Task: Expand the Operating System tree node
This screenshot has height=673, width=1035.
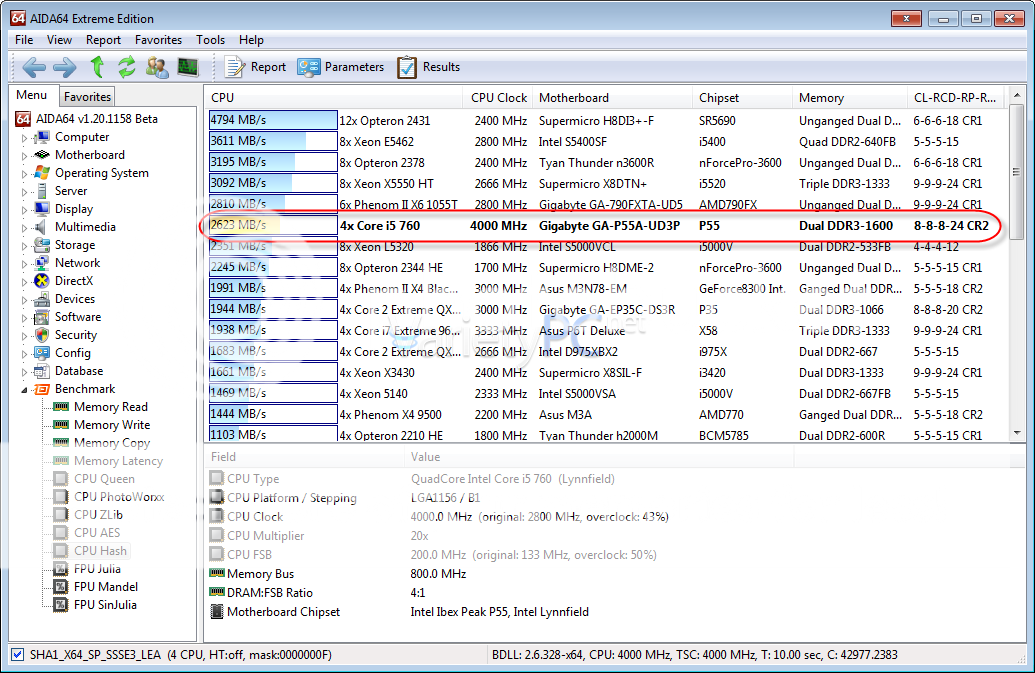Action: click(24, 174)
